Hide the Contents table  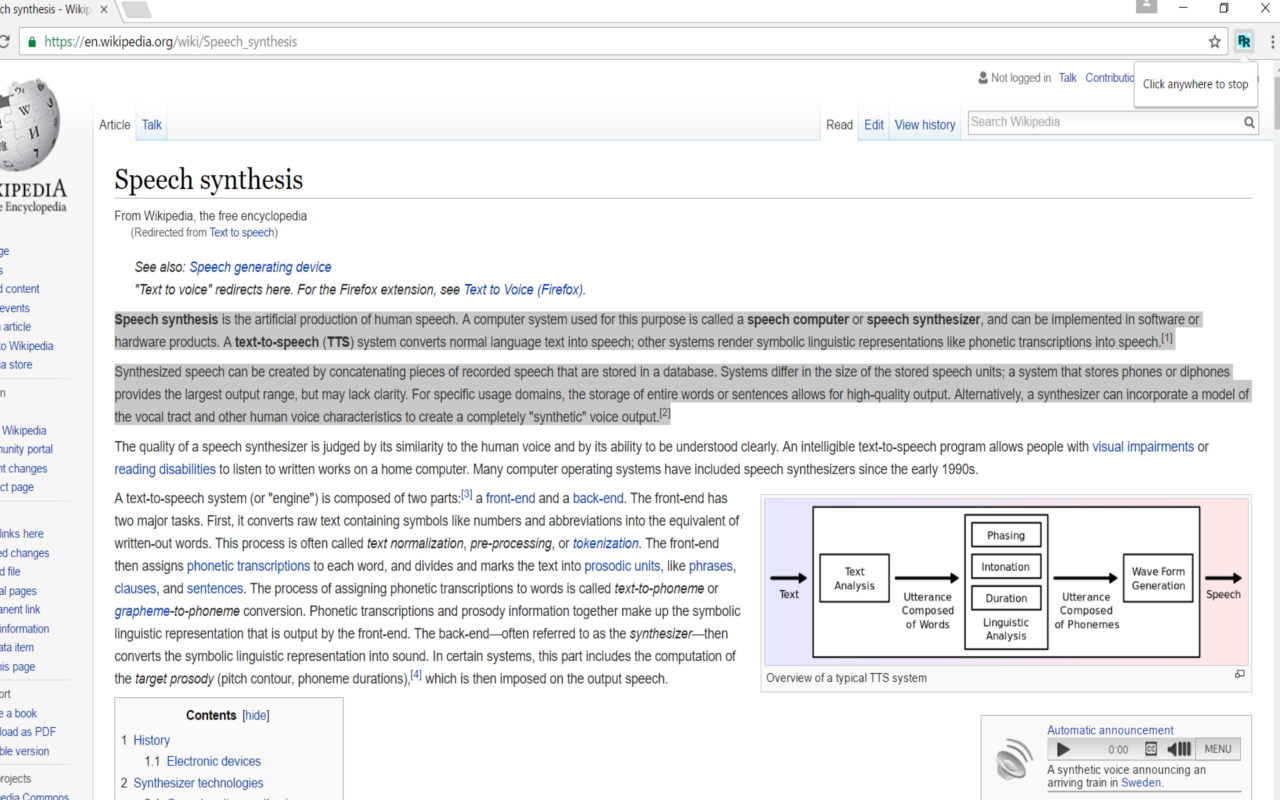coord(257,716)
